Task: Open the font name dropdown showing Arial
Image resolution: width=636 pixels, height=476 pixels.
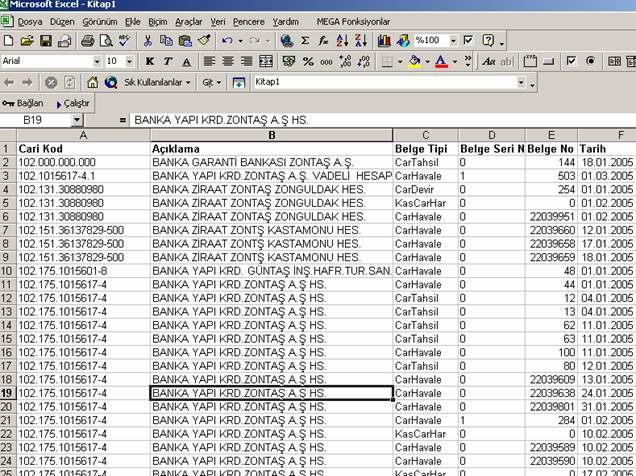Action: [x=97, y=62]
